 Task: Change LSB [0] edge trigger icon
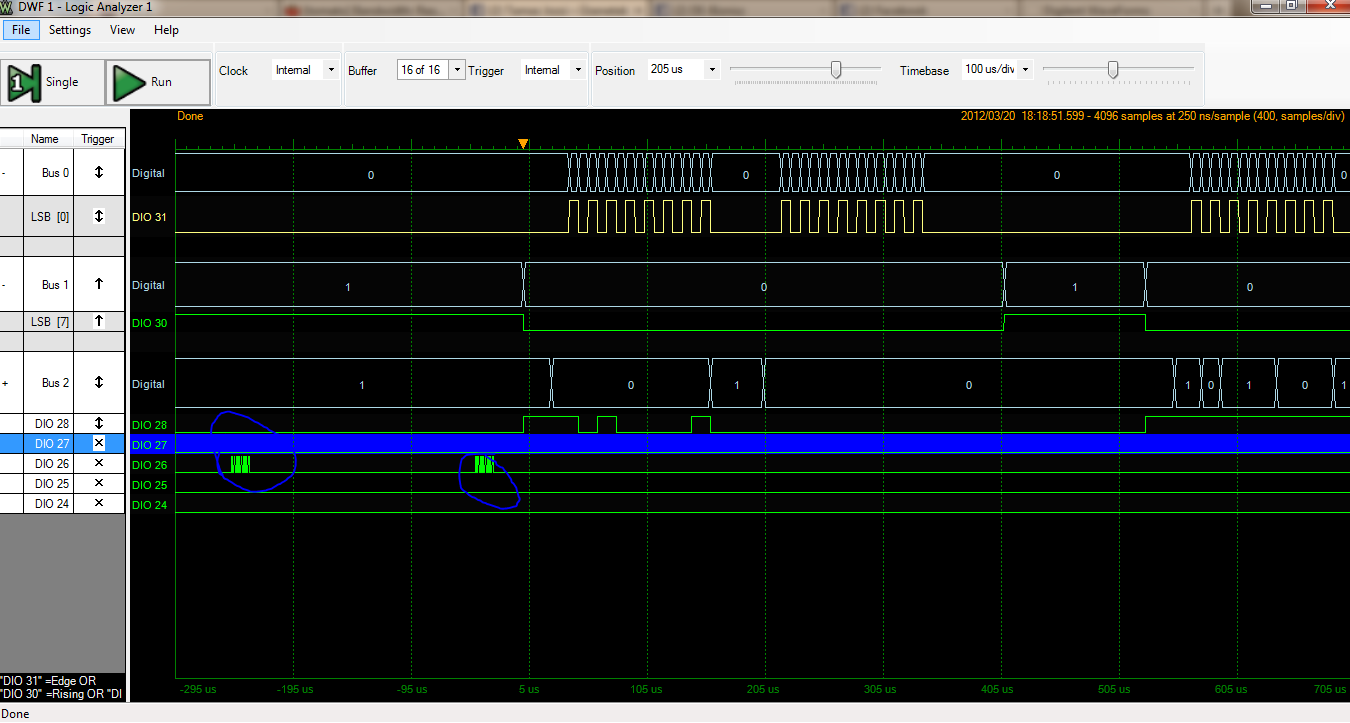click(99, 216)
